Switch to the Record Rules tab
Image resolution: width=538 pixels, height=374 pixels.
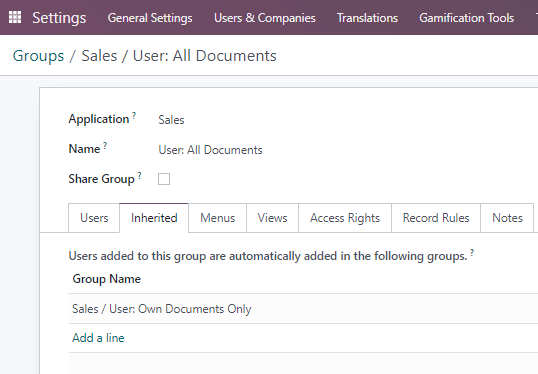click(x=436, y=218)
